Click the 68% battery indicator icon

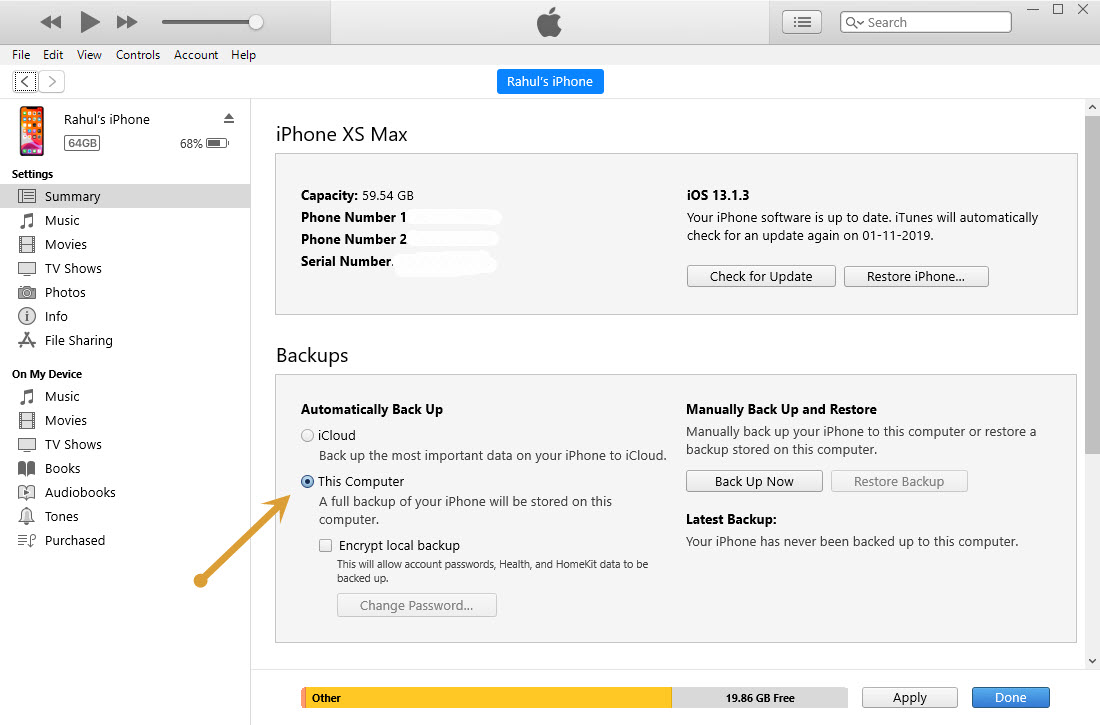[x=217, y=143]
